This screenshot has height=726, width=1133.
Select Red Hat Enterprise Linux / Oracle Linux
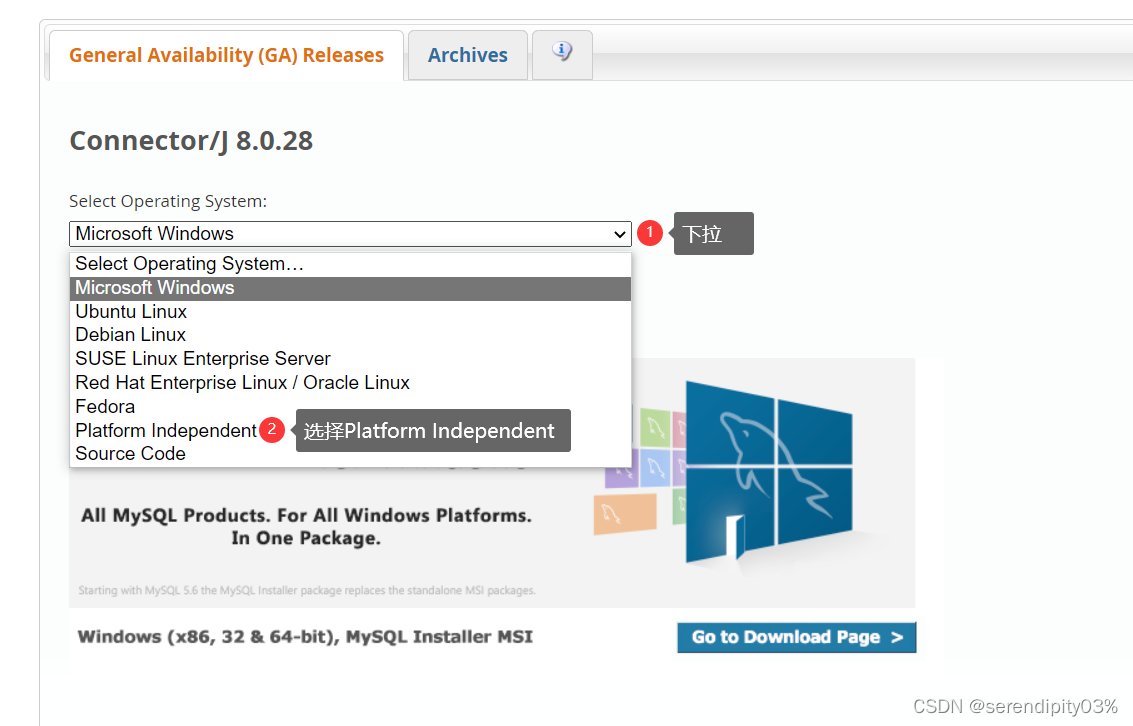tap(350, 382)
